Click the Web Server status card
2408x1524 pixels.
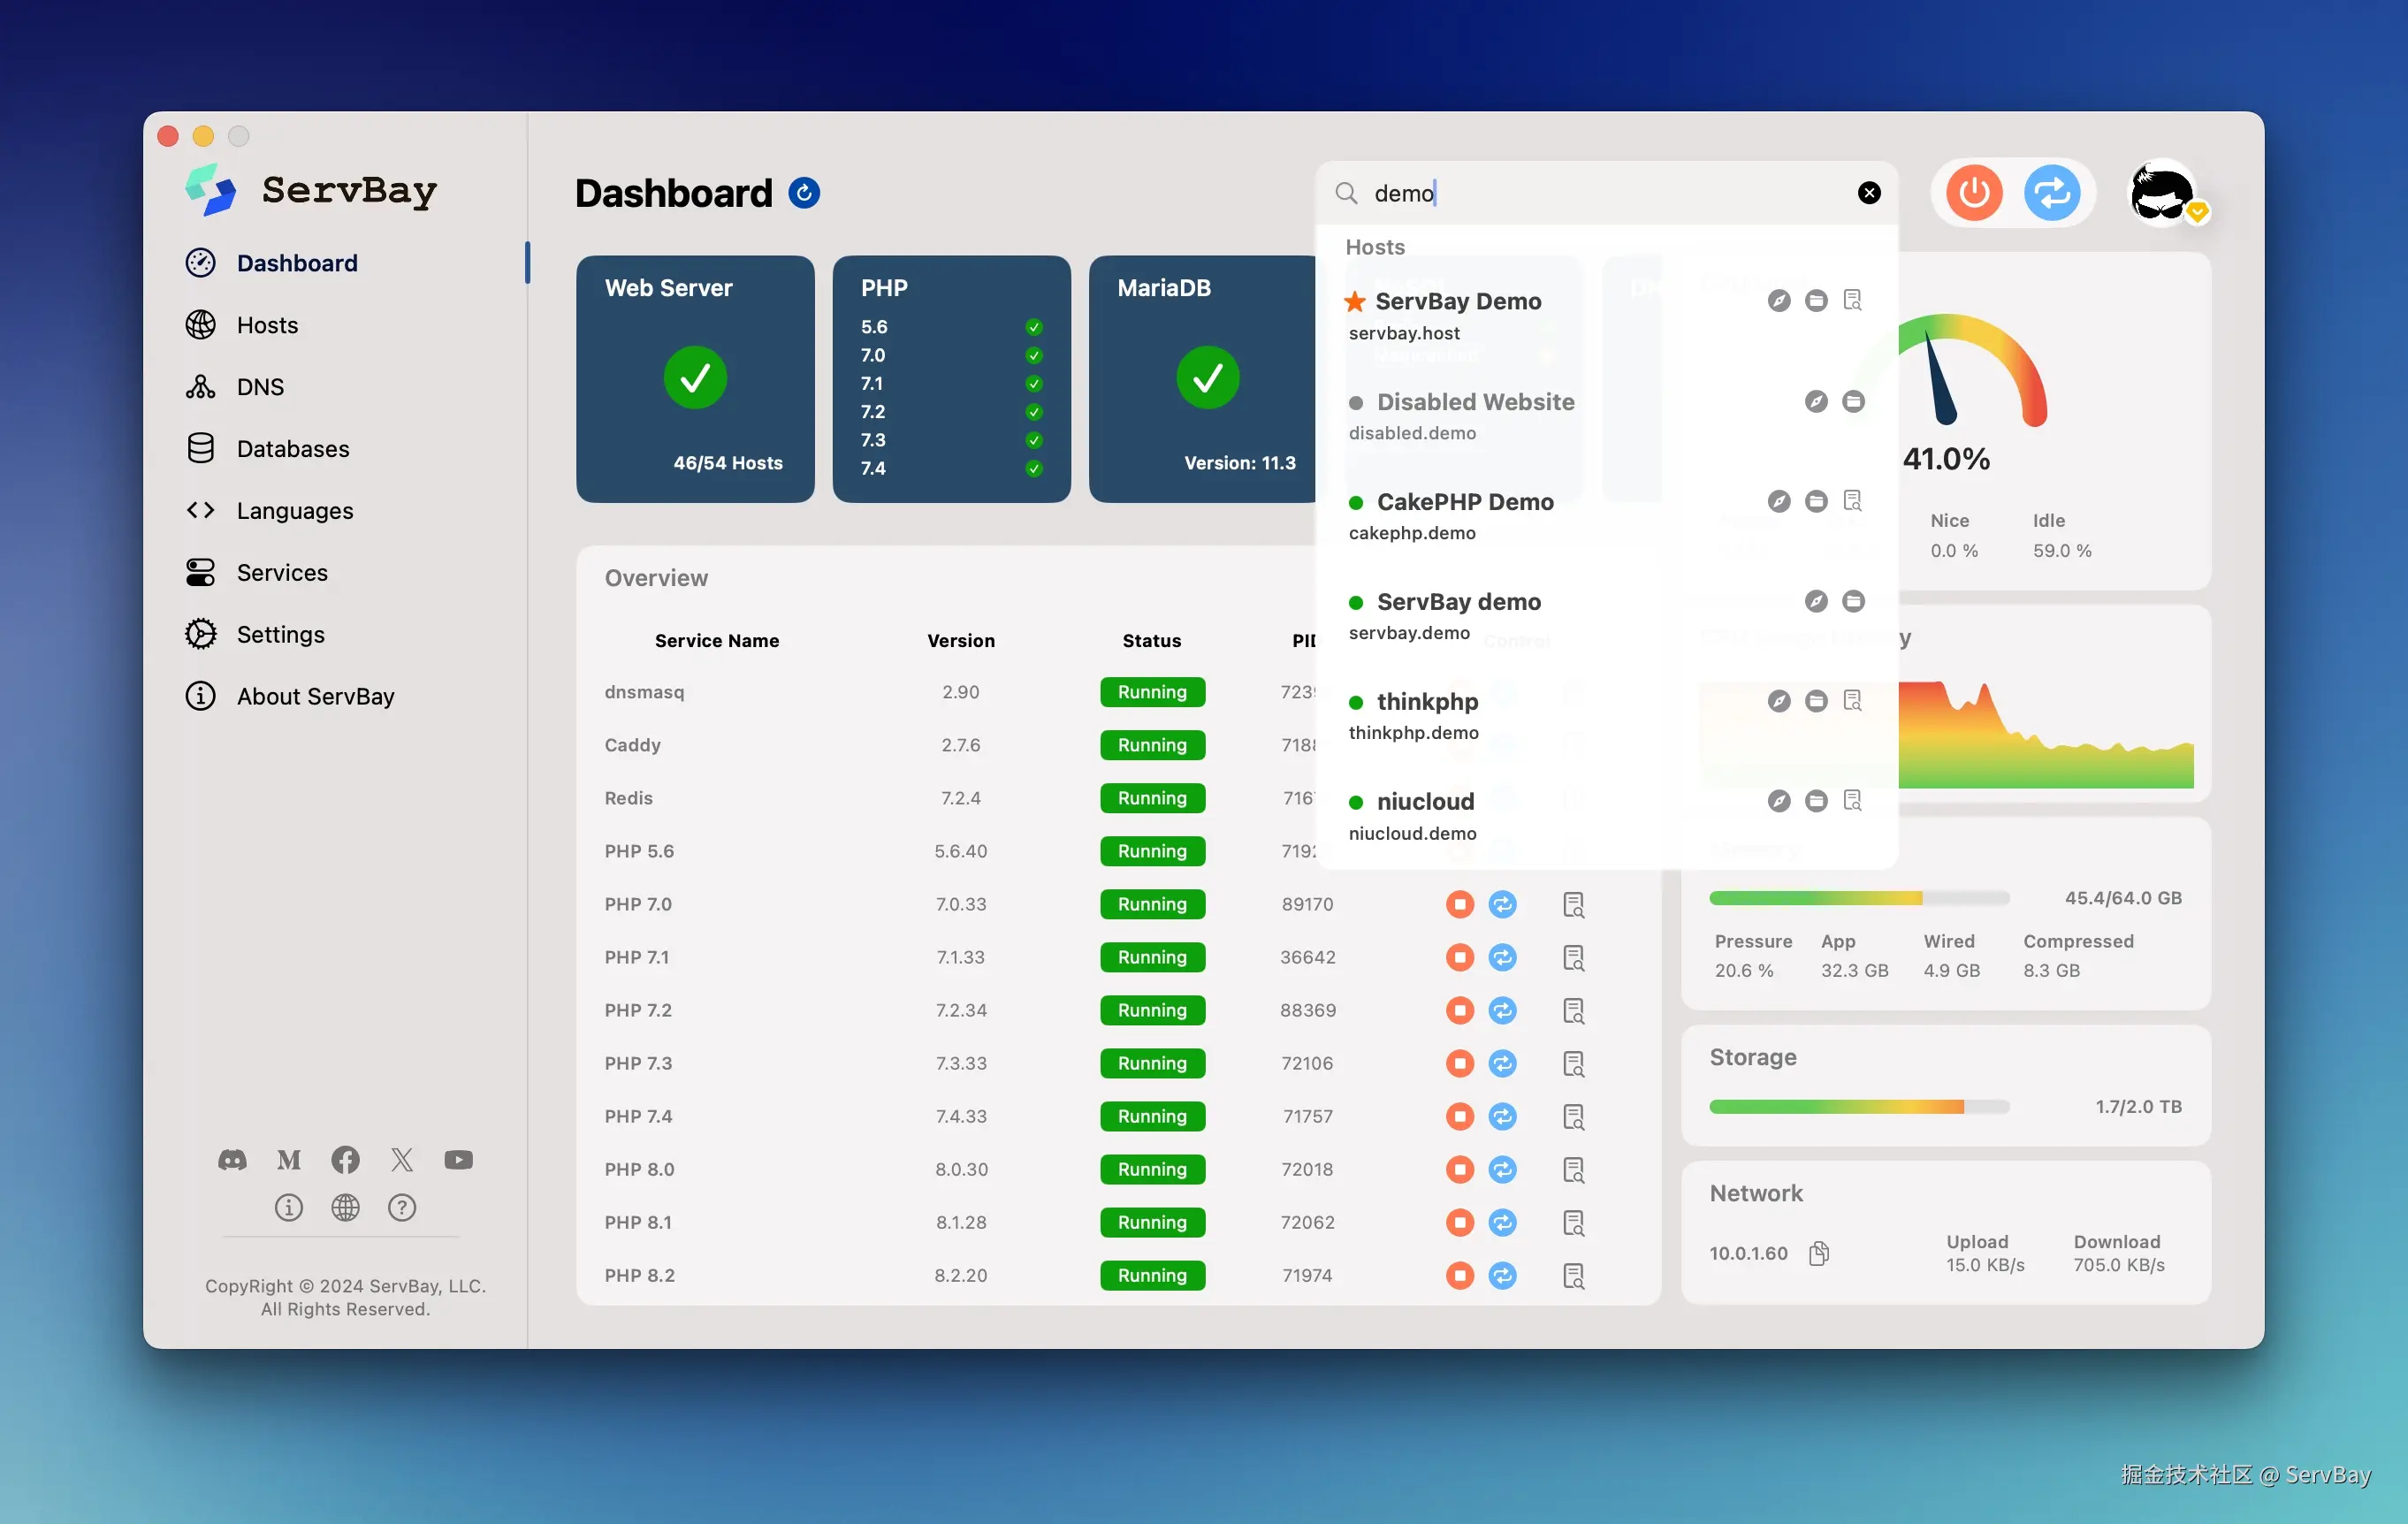click(695, 379)
